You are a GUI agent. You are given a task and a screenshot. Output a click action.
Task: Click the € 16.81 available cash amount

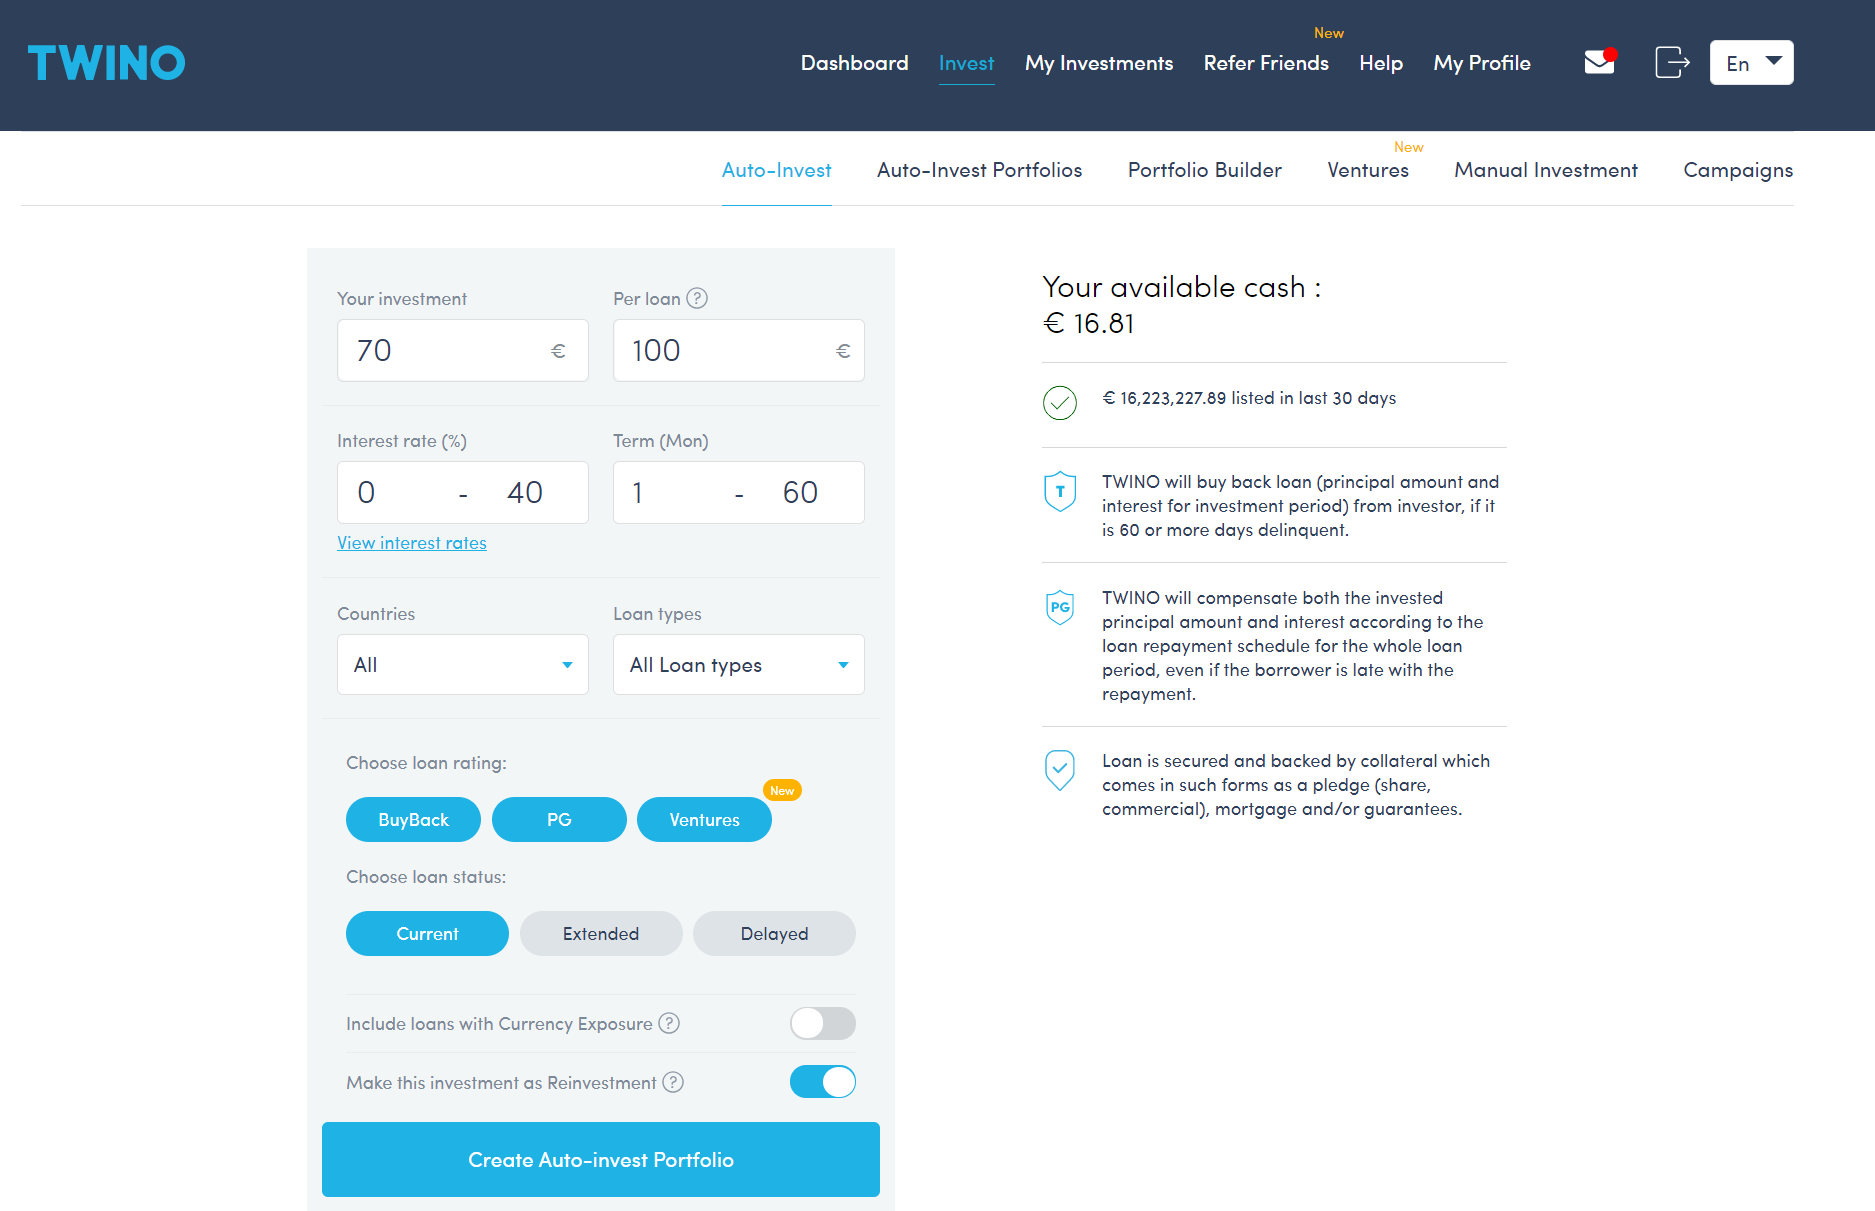point(1088,324)
